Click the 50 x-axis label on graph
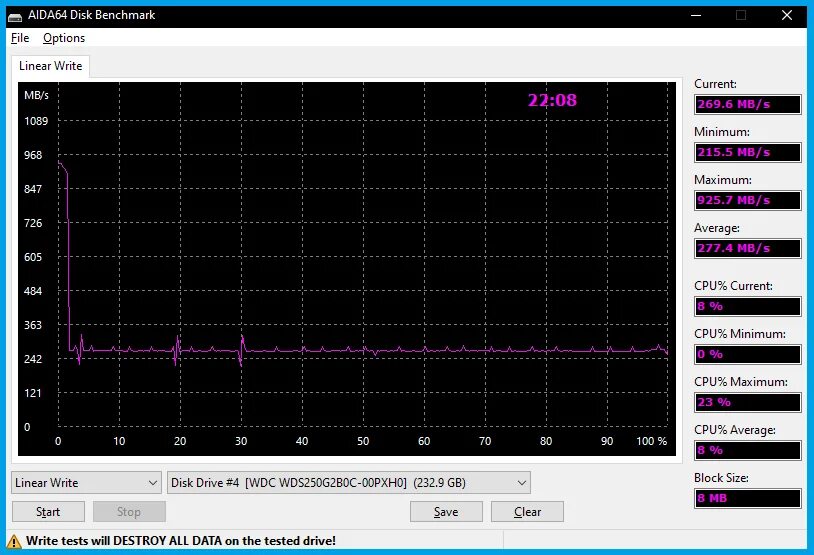This screenshot has height=555, width=814. 363,441
